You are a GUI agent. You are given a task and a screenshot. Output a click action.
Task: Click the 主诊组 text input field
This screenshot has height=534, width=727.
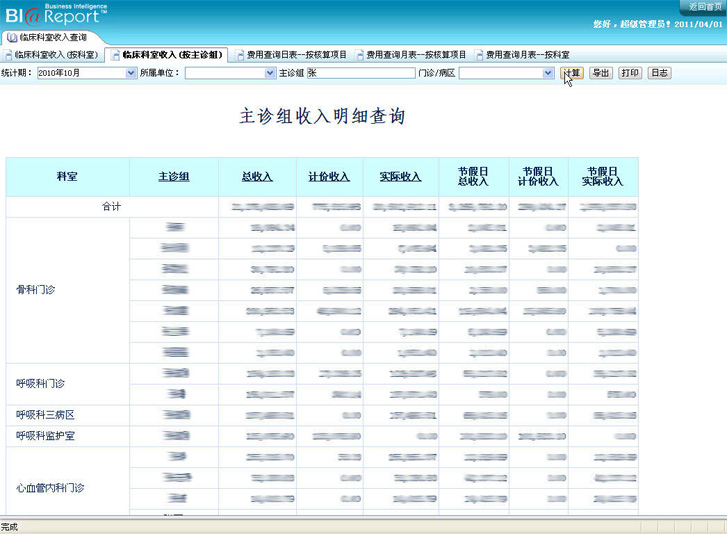pyautogui.click(x=360, y=73)
